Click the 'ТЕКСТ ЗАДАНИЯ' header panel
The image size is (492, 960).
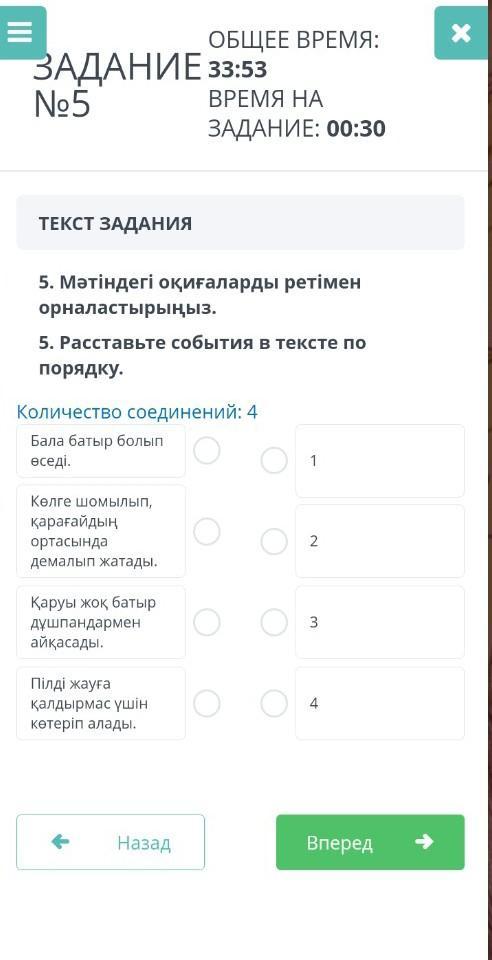(240, 223)
